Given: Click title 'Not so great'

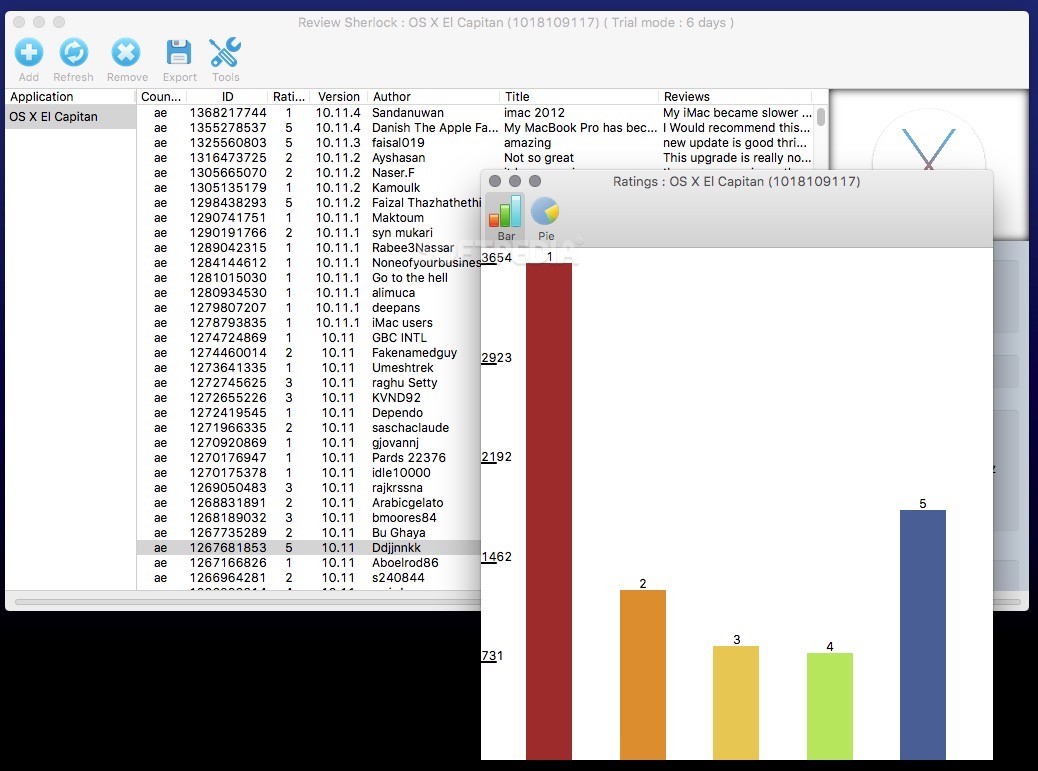Looking at the screenshot, I should (x=539, y=158).
